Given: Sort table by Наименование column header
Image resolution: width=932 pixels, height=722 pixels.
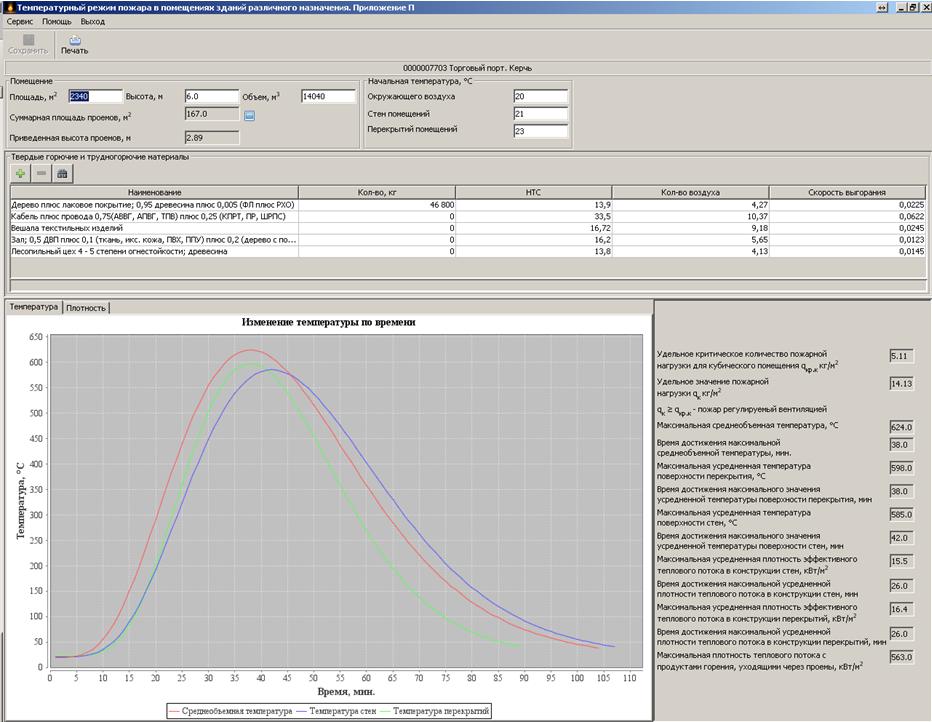Looking at the screenshot, I should pyautogui.click(x=154, y=192).
